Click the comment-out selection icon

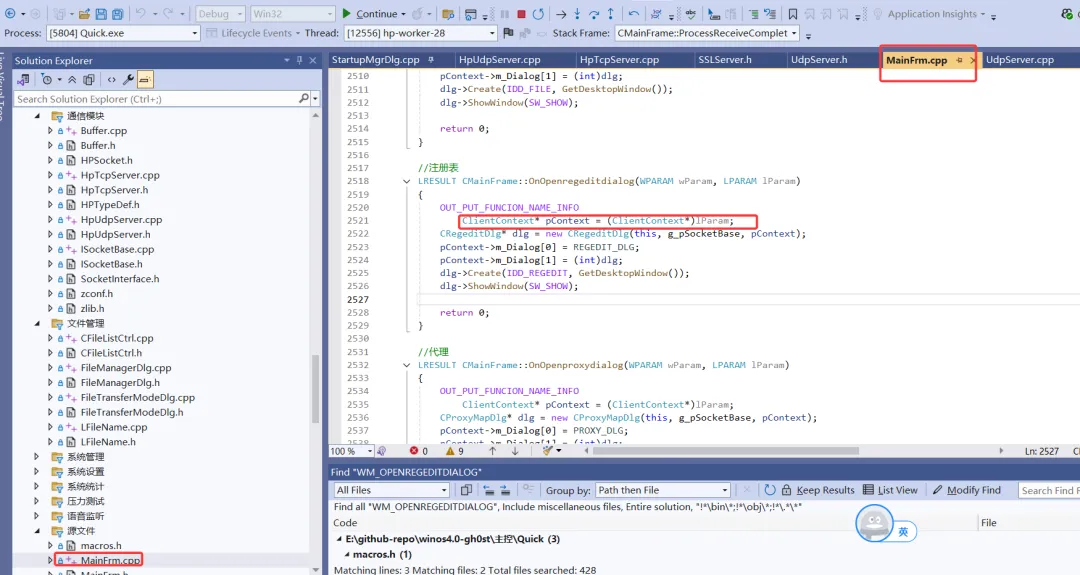click(x=754, y=14)
